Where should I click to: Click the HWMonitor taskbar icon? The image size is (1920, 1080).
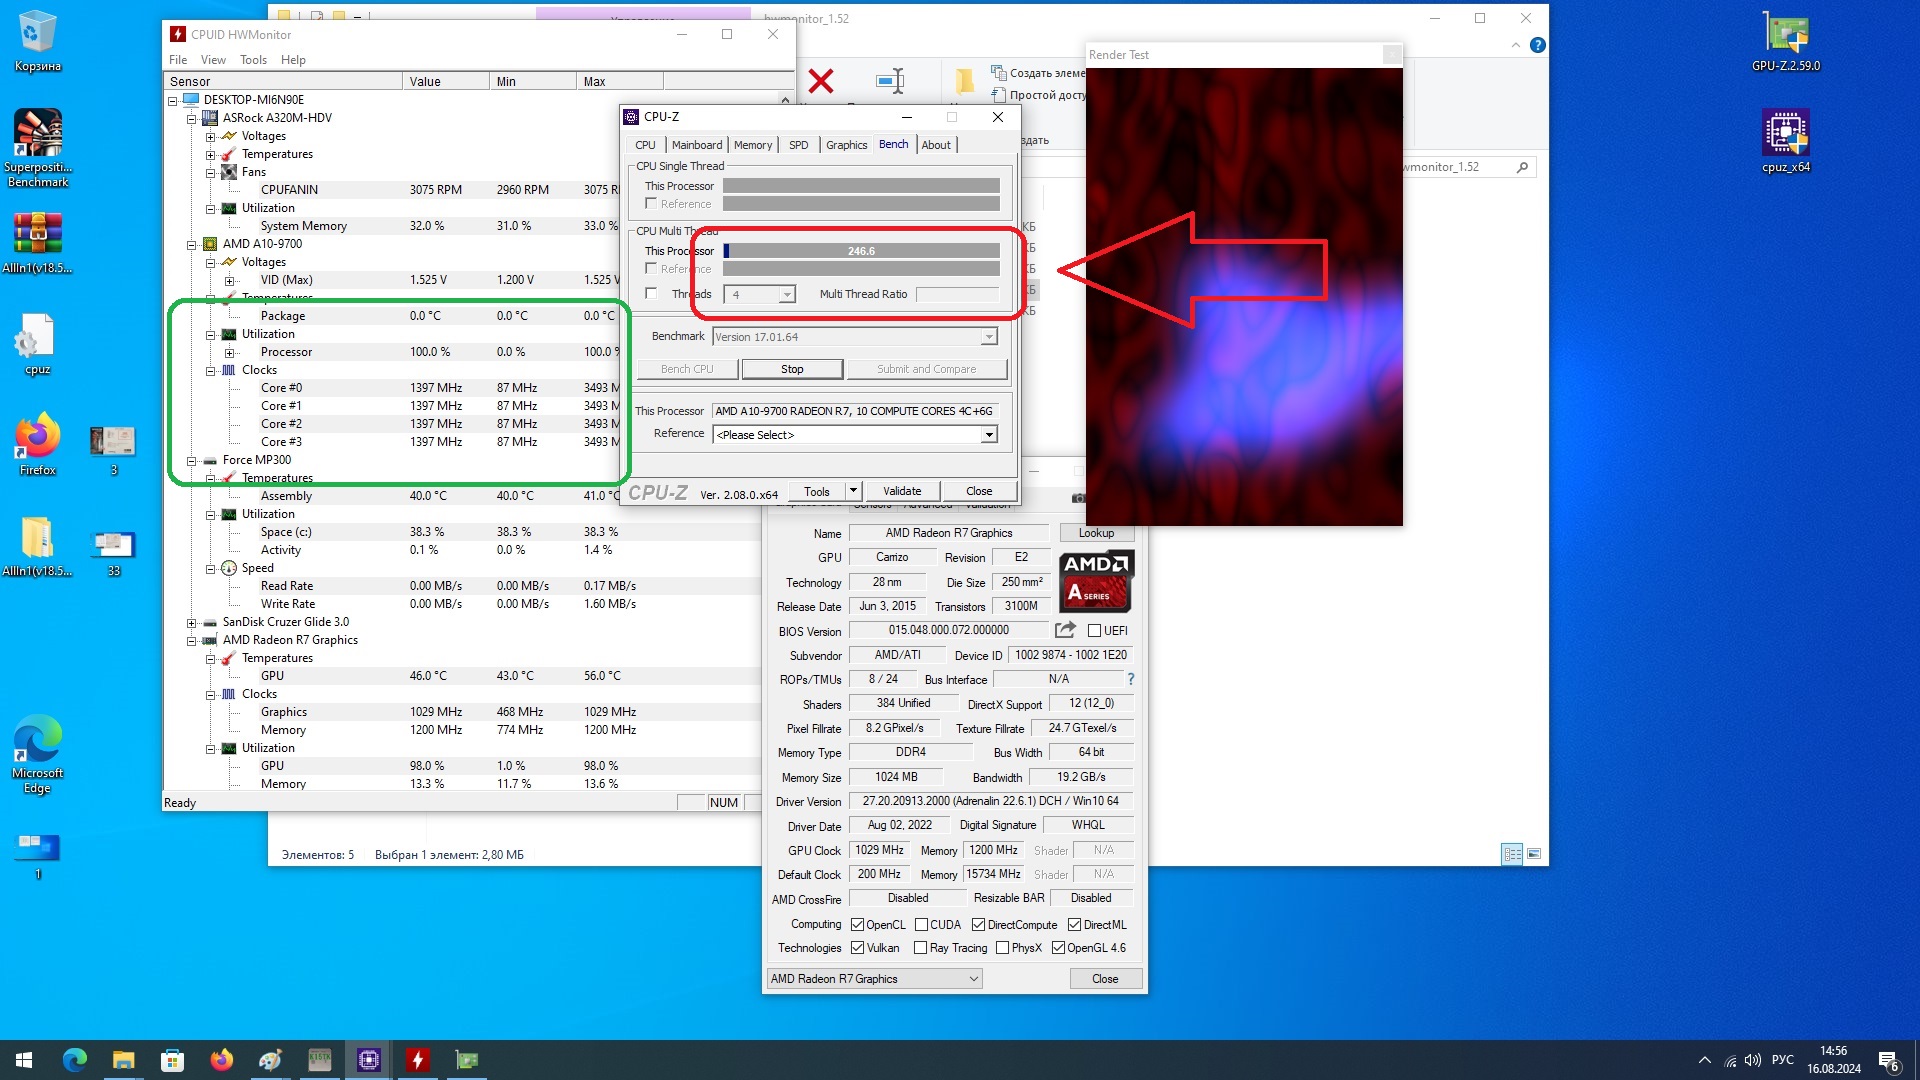coord(417,1059)
